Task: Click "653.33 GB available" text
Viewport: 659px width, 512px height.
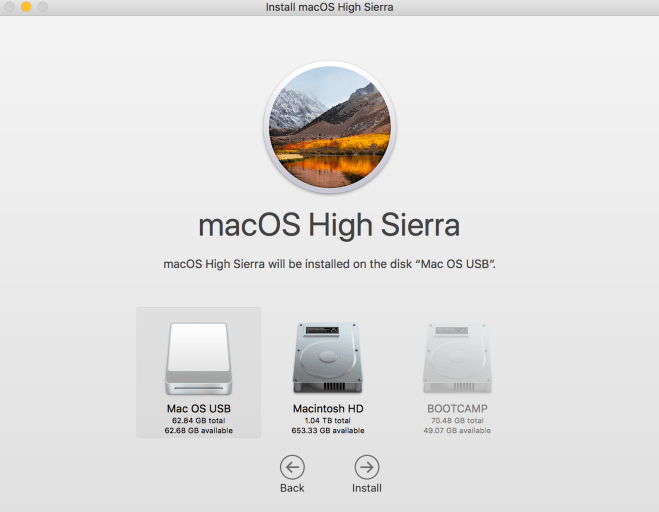Action: [328, 430]
